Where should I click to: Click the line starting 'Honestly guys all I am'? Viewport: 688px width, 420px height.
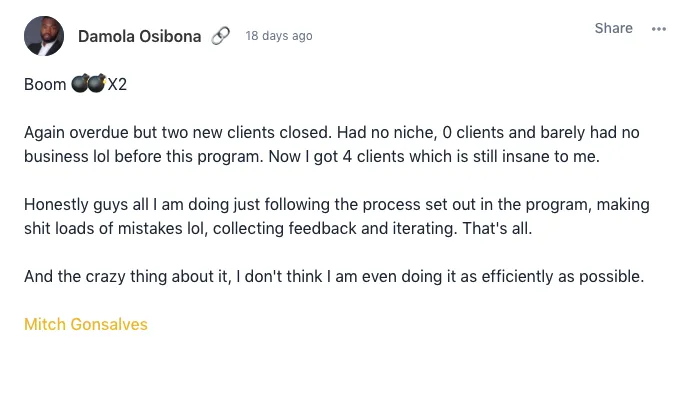coord(337,205)
